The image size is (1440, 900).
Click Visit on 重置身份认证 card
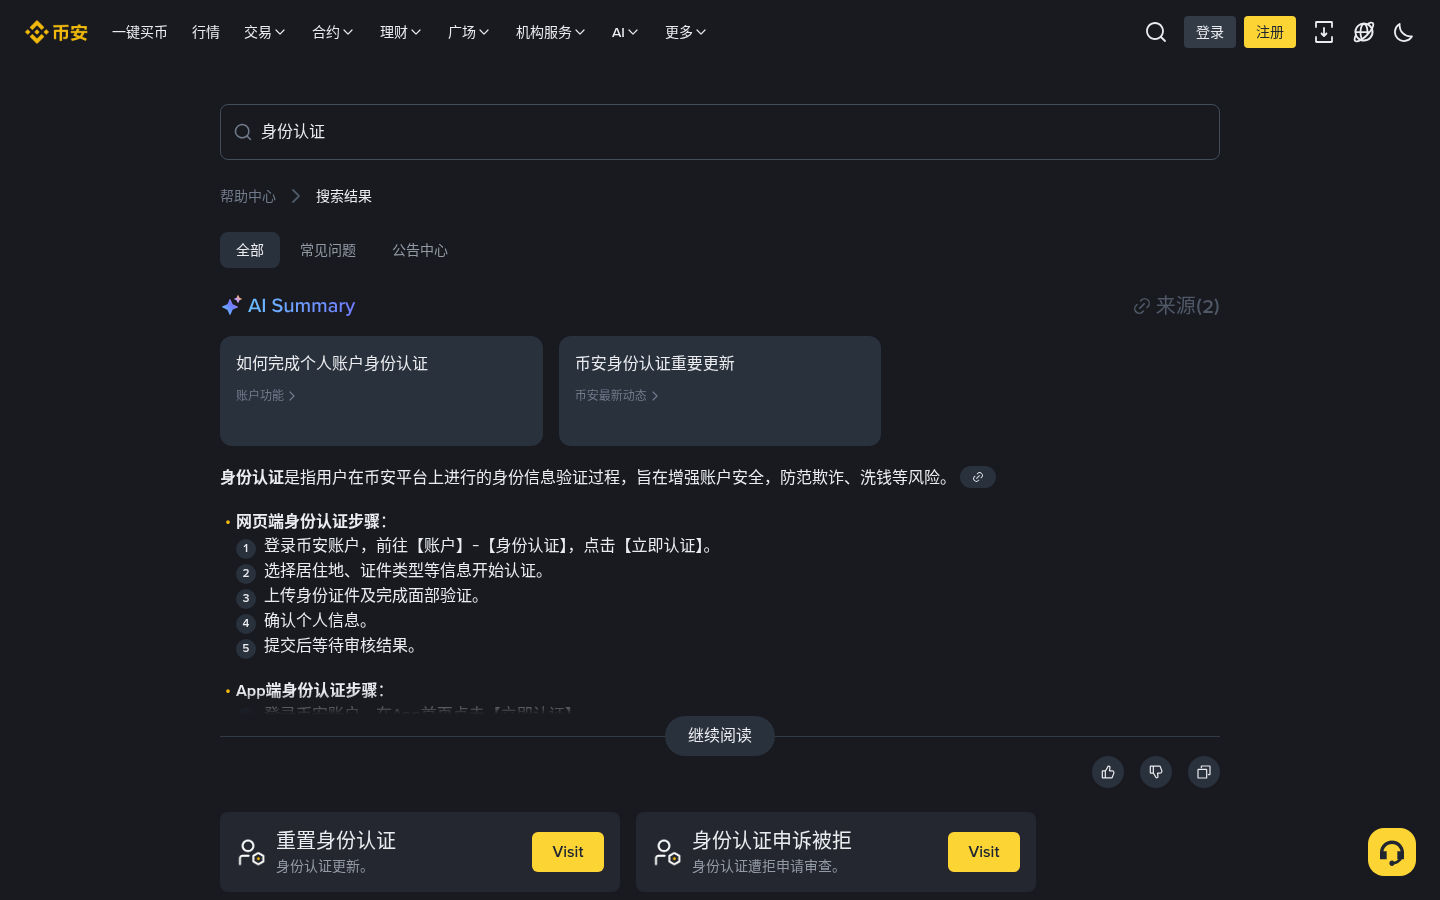coord(568,852)
